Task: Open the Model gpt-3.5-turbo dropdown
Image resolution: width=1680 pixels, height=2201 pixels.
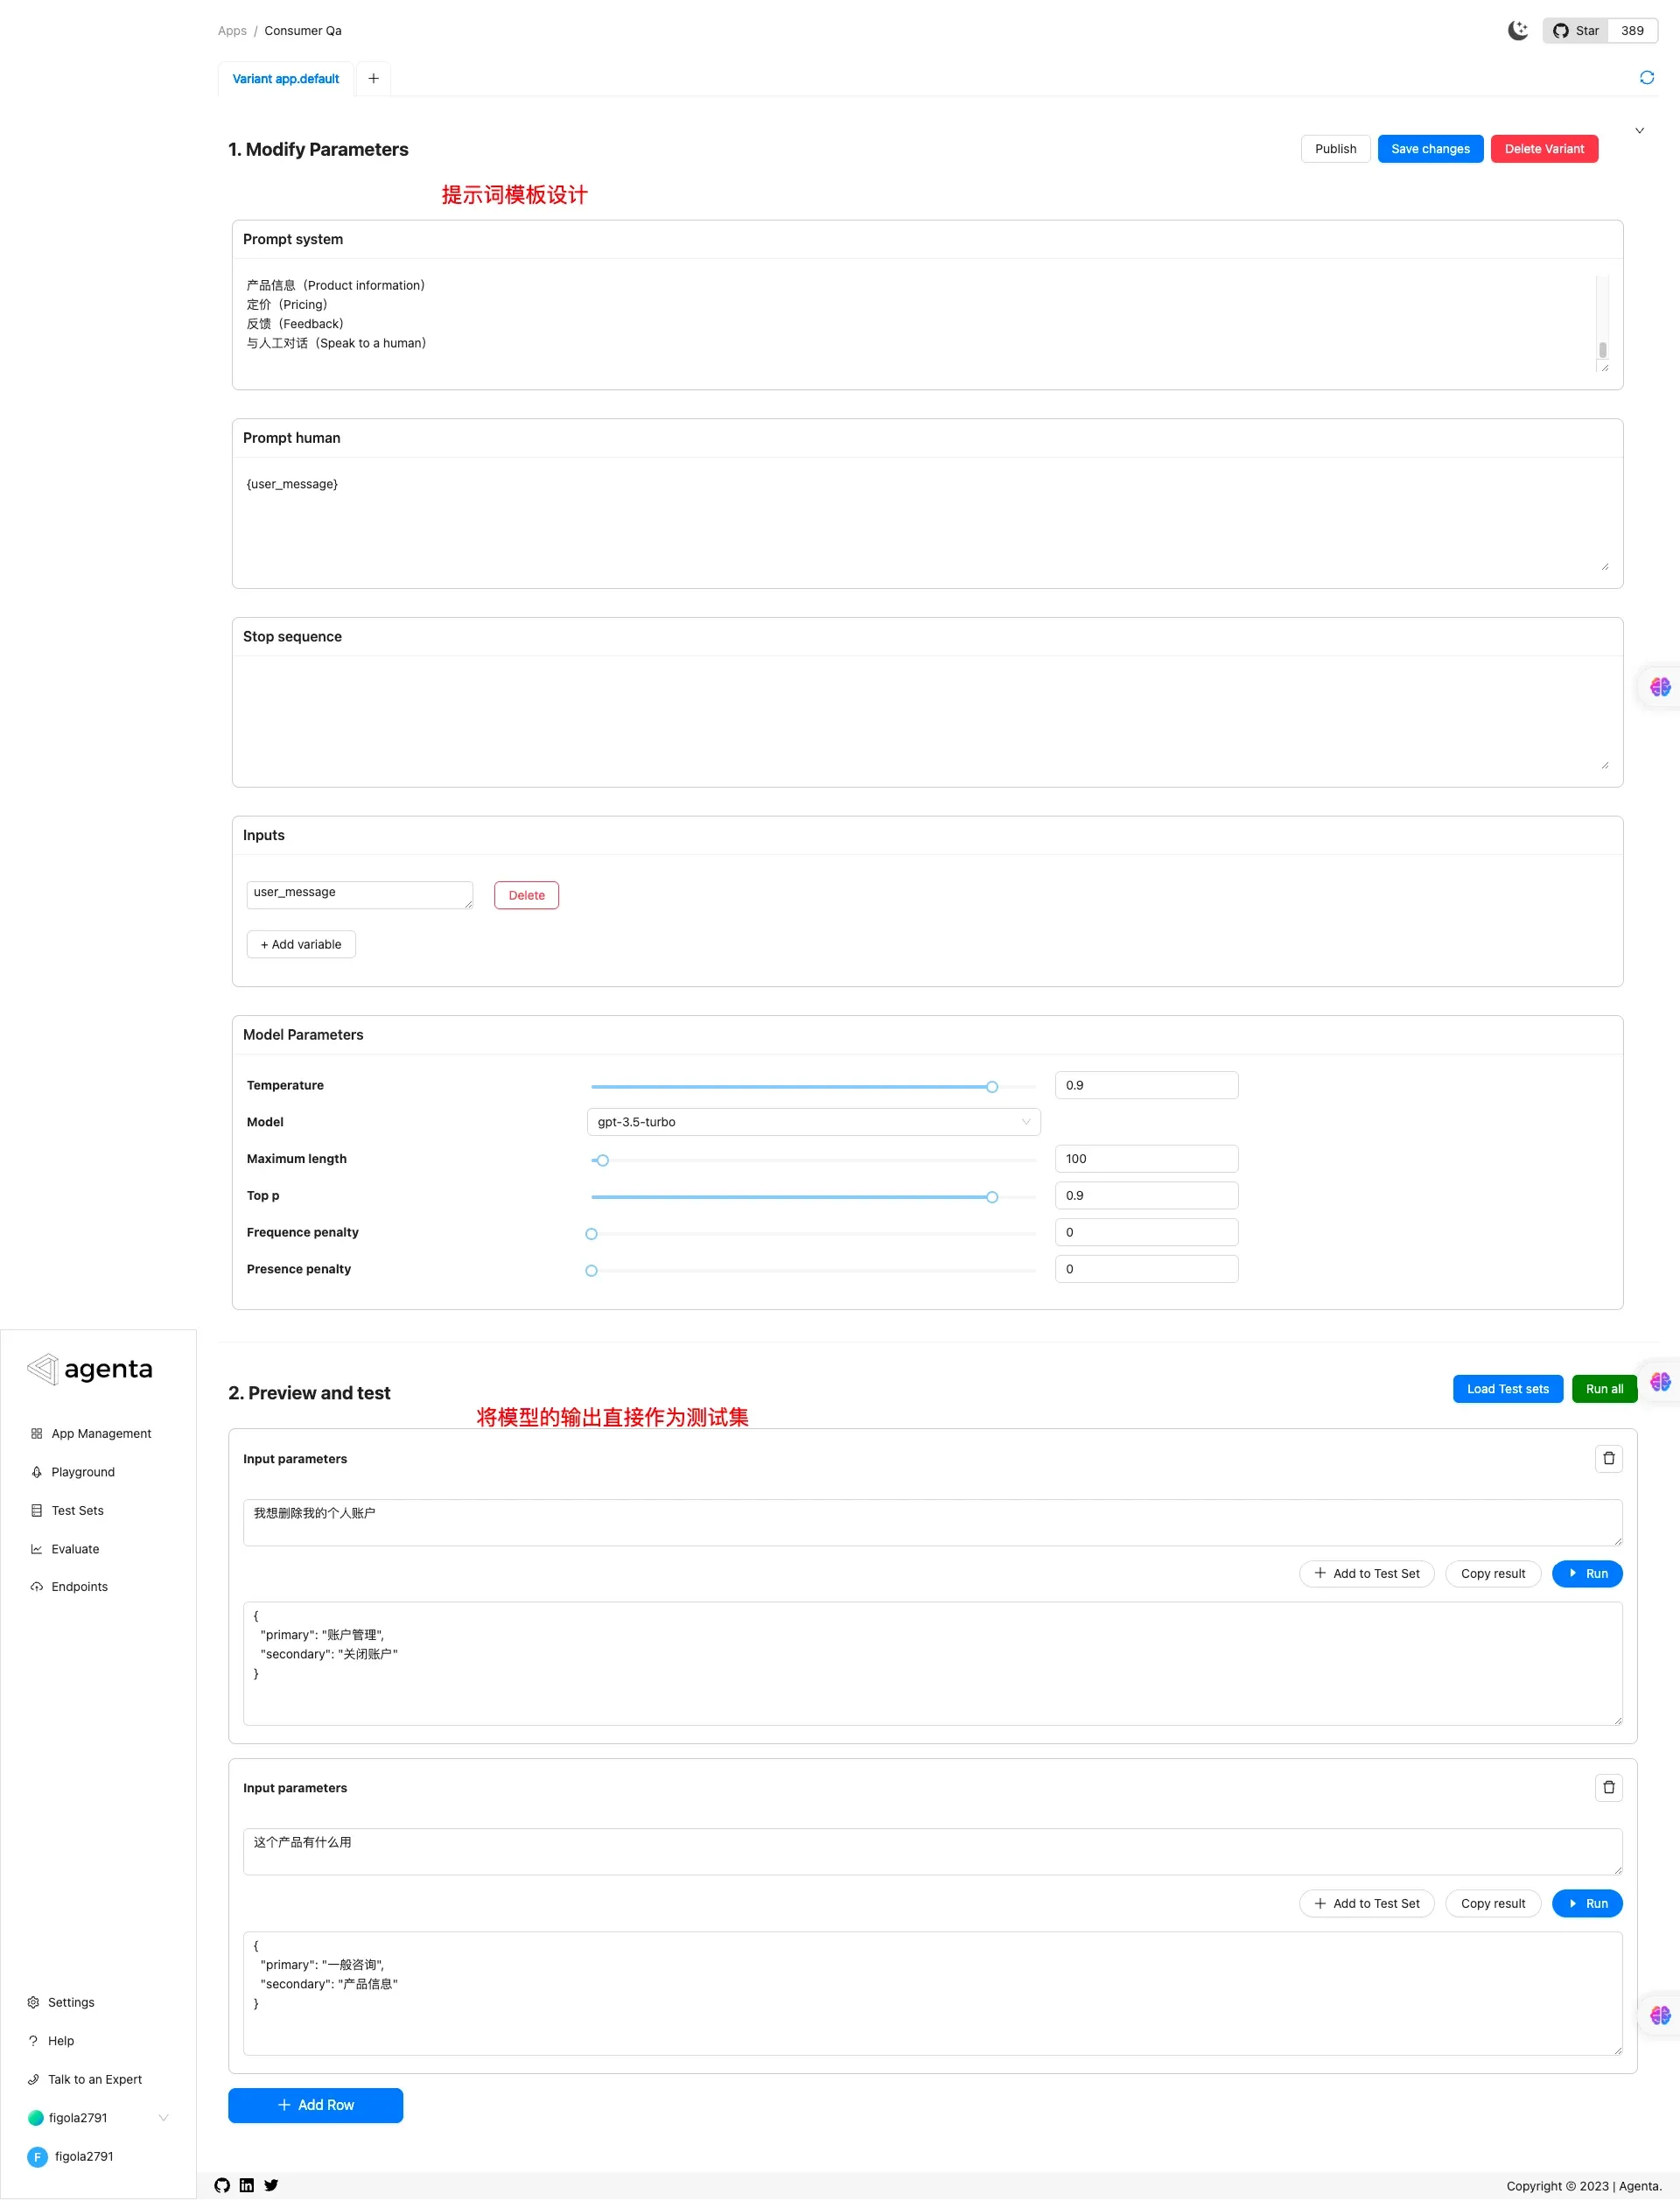Action: 813,1122
